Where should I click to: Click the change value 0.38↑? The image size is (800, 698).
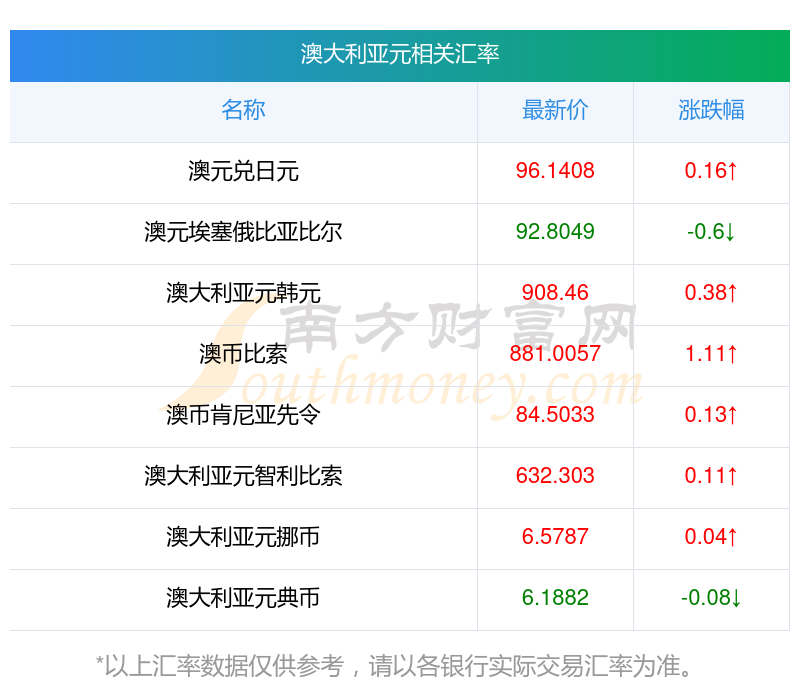click(711, 292)
